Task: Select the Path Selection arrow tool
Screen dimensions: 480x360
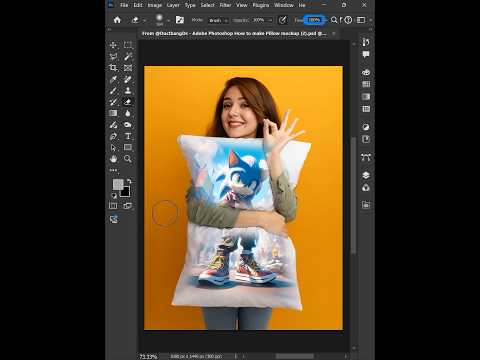Action: (113, 147)
